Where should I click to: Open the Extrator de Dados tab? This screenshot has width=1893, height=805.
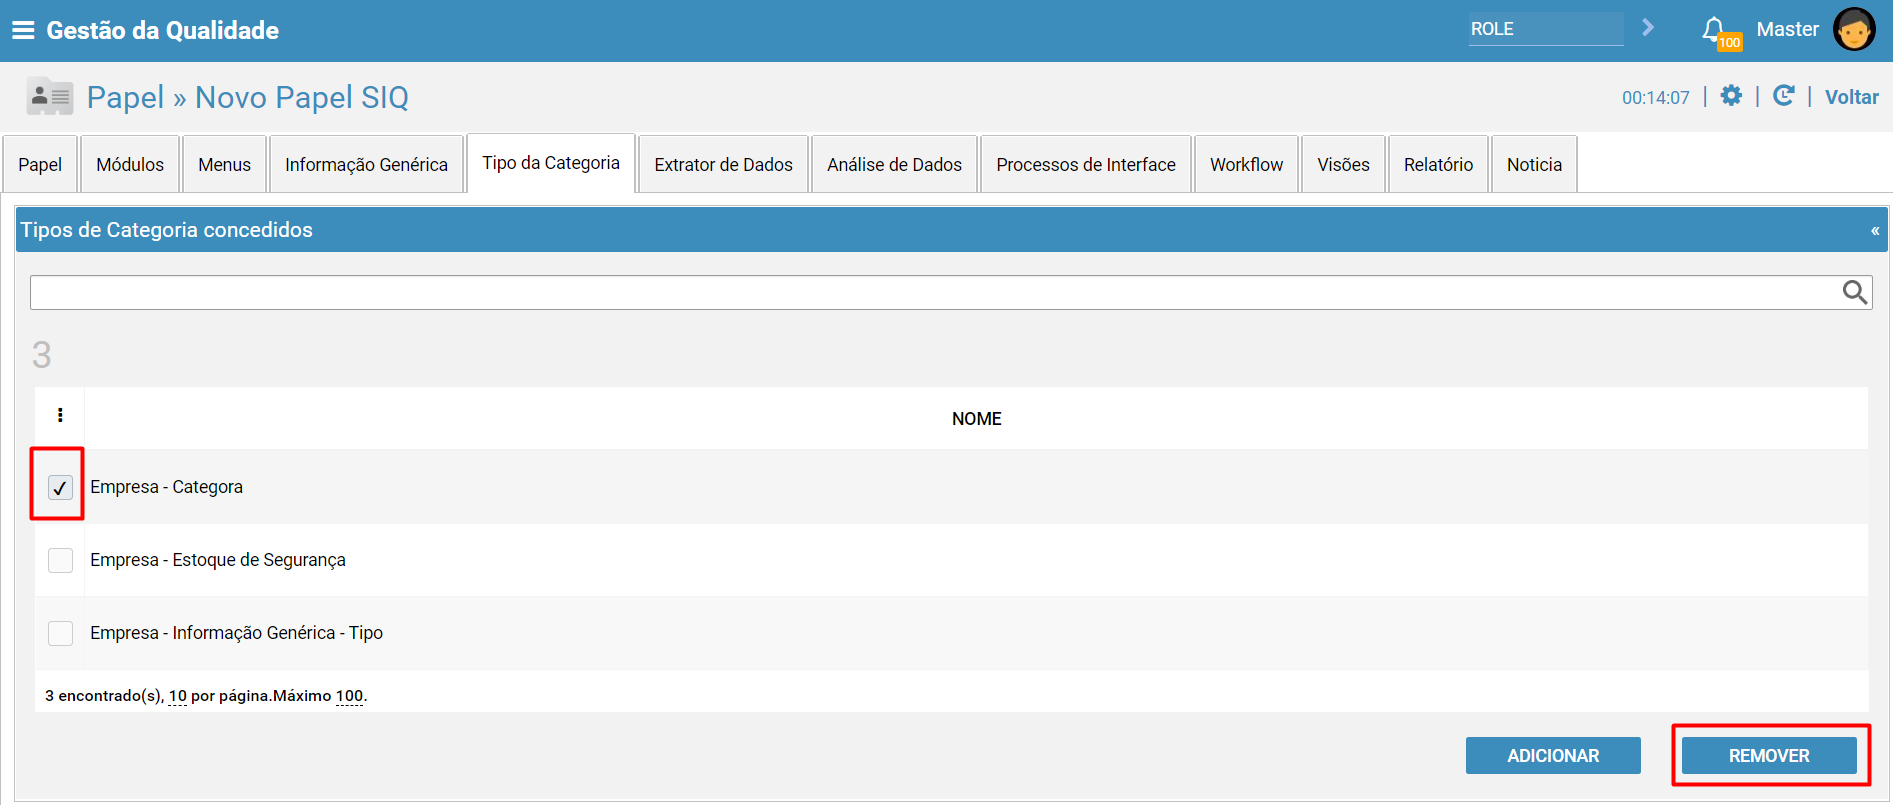723,164
